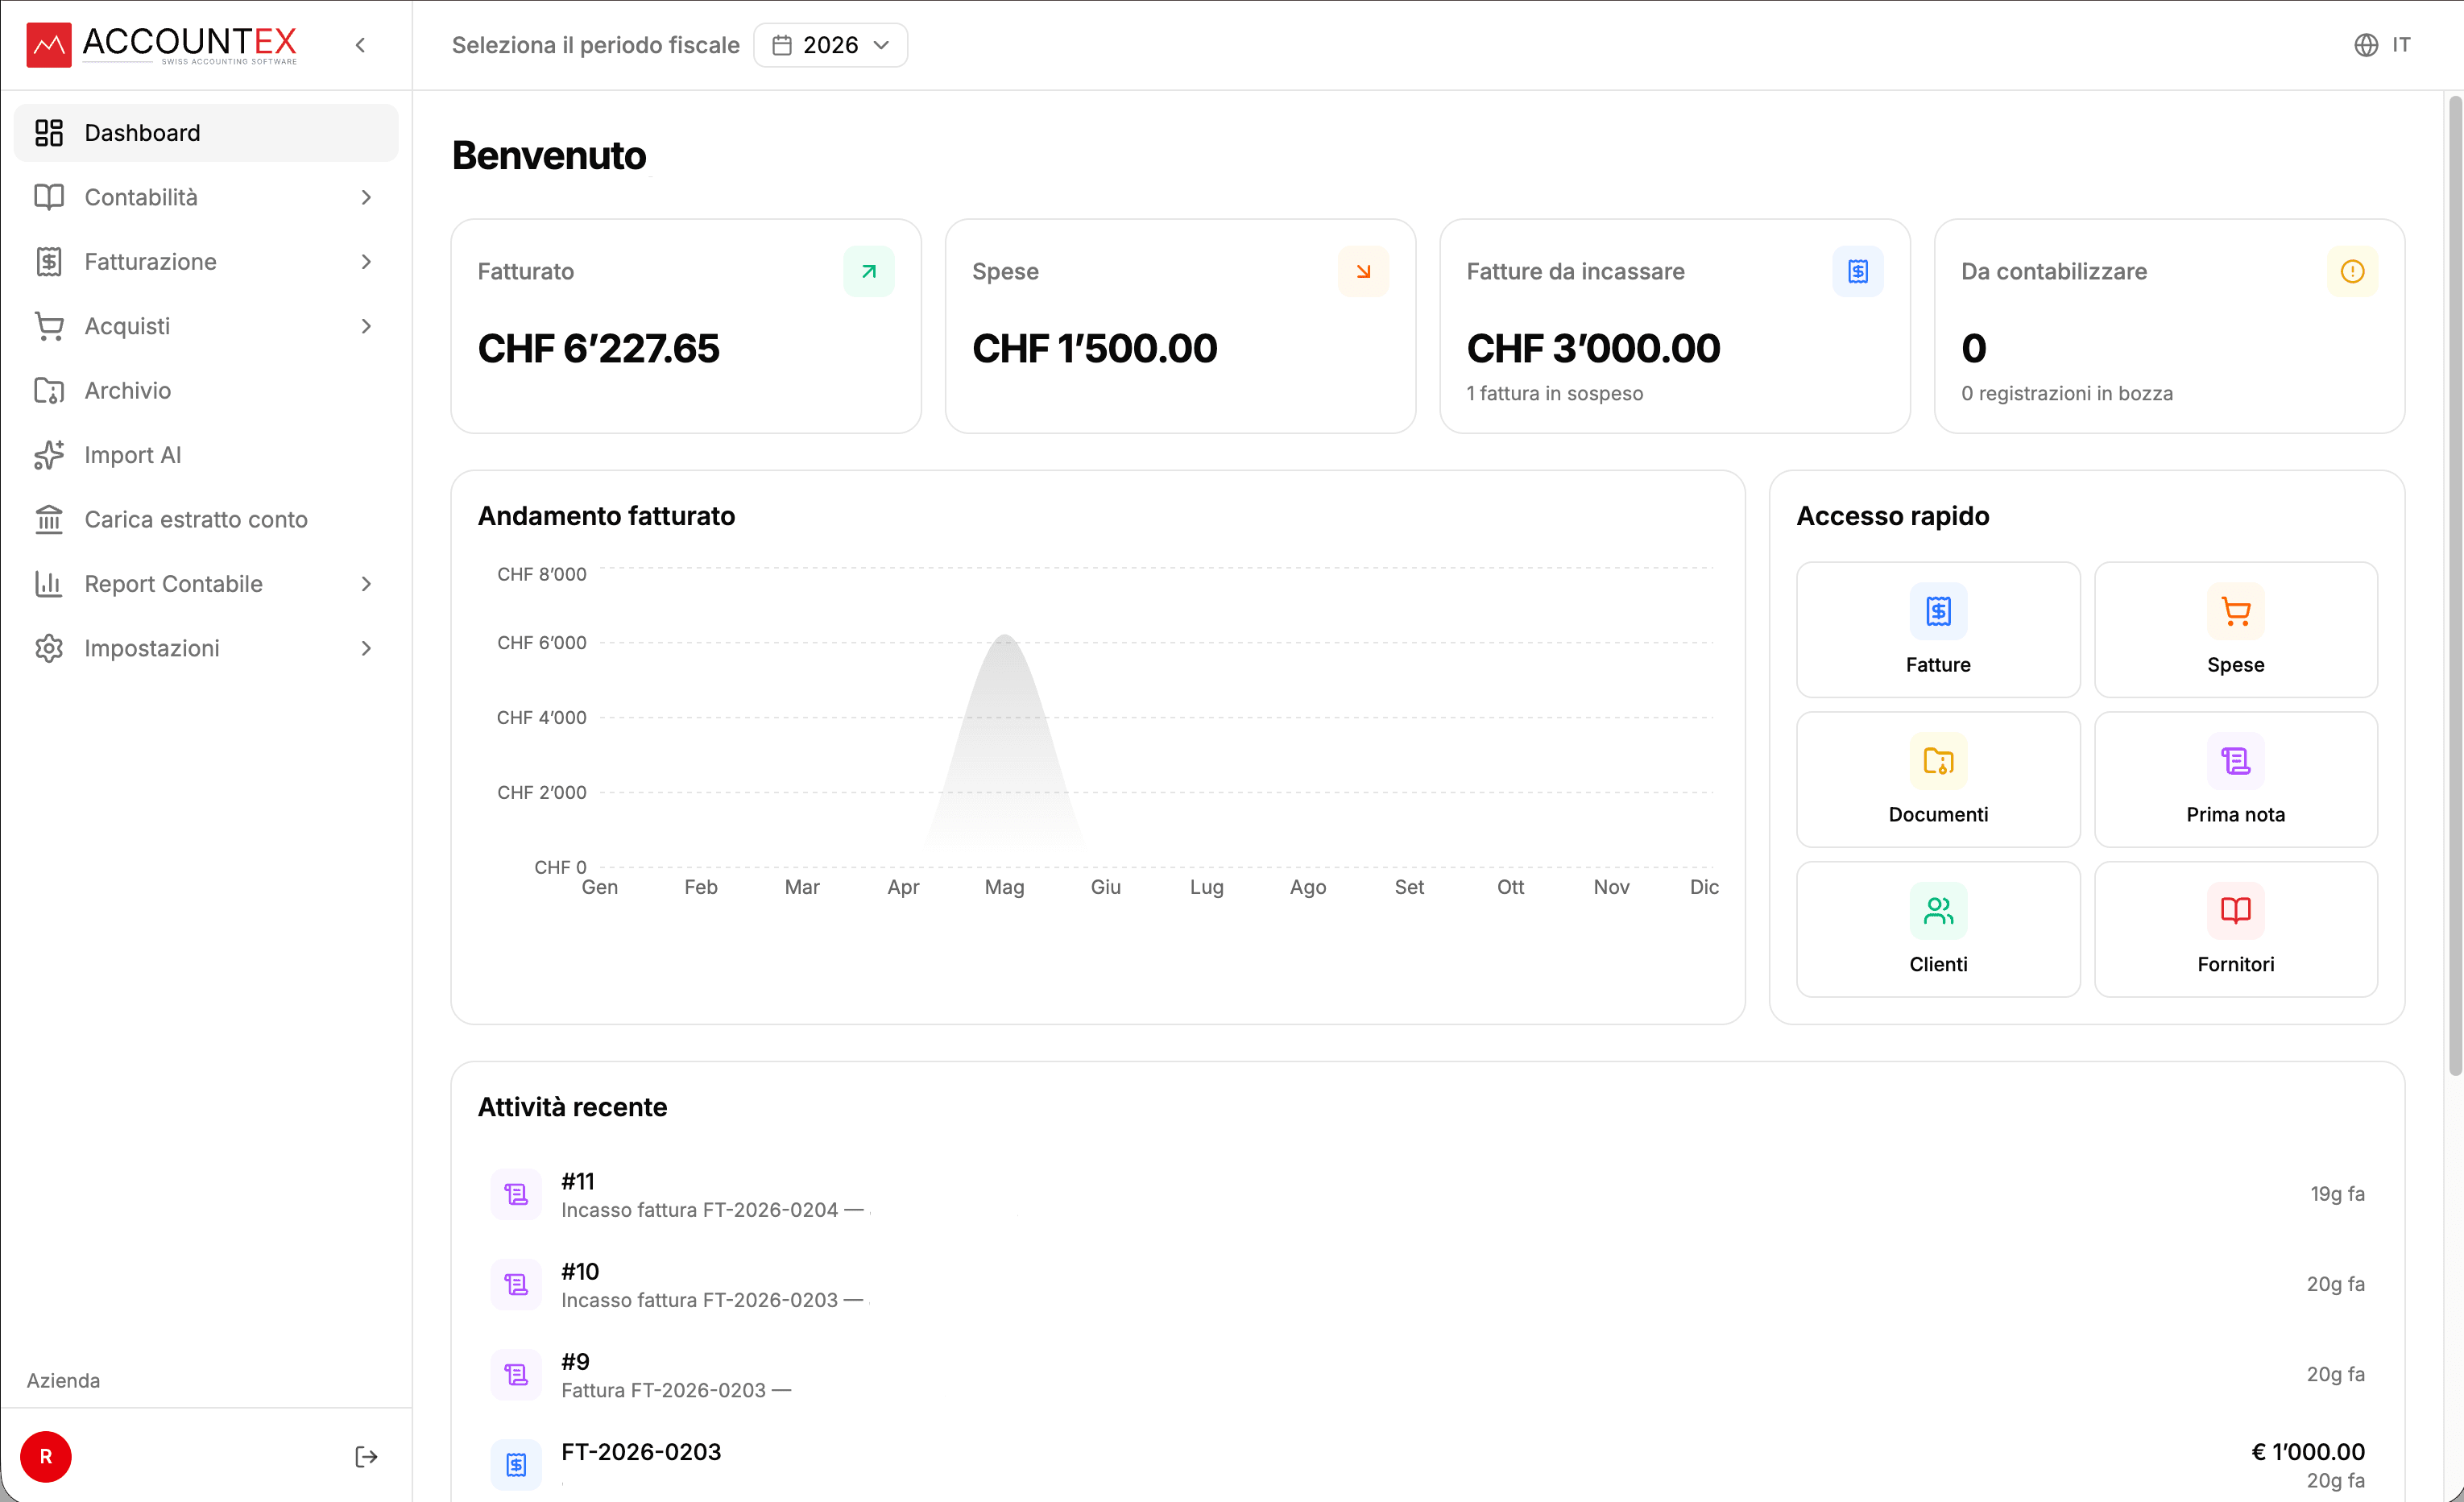Screen dimensions: 2464x1502
Task: Open the Dashboard menu item
Action: click(206, 133)
